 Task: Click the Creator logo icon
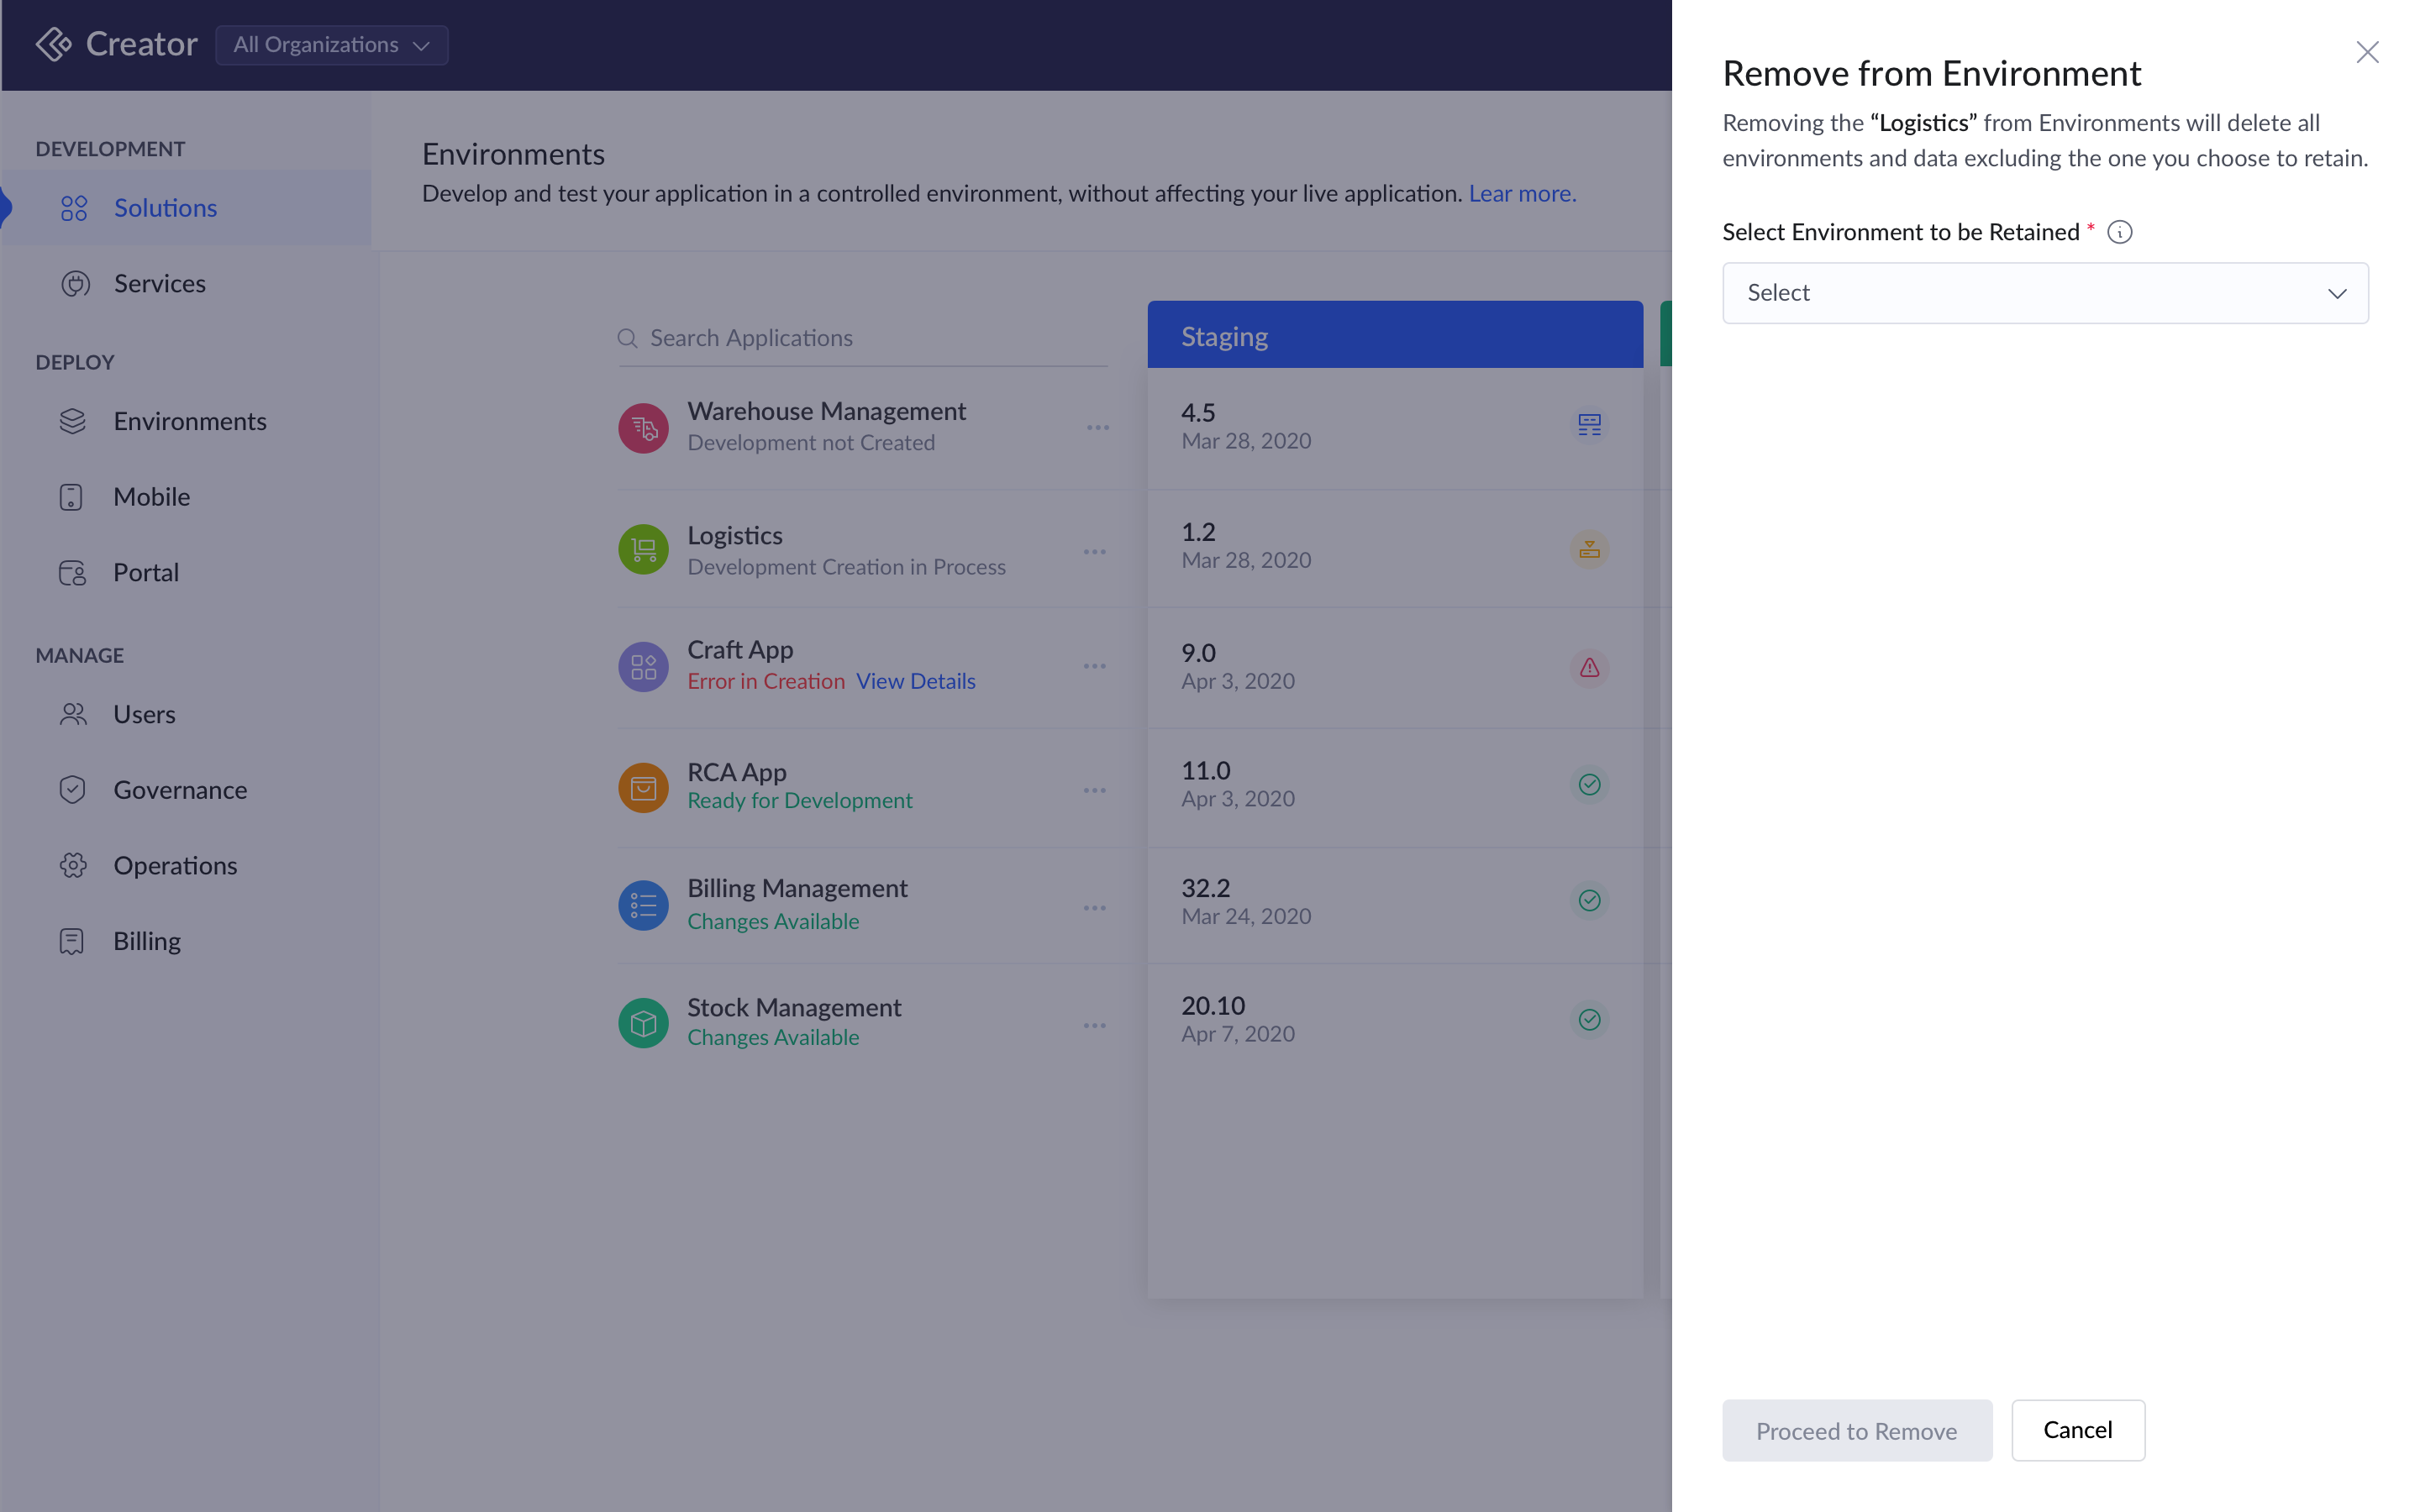tap(53, 45)
